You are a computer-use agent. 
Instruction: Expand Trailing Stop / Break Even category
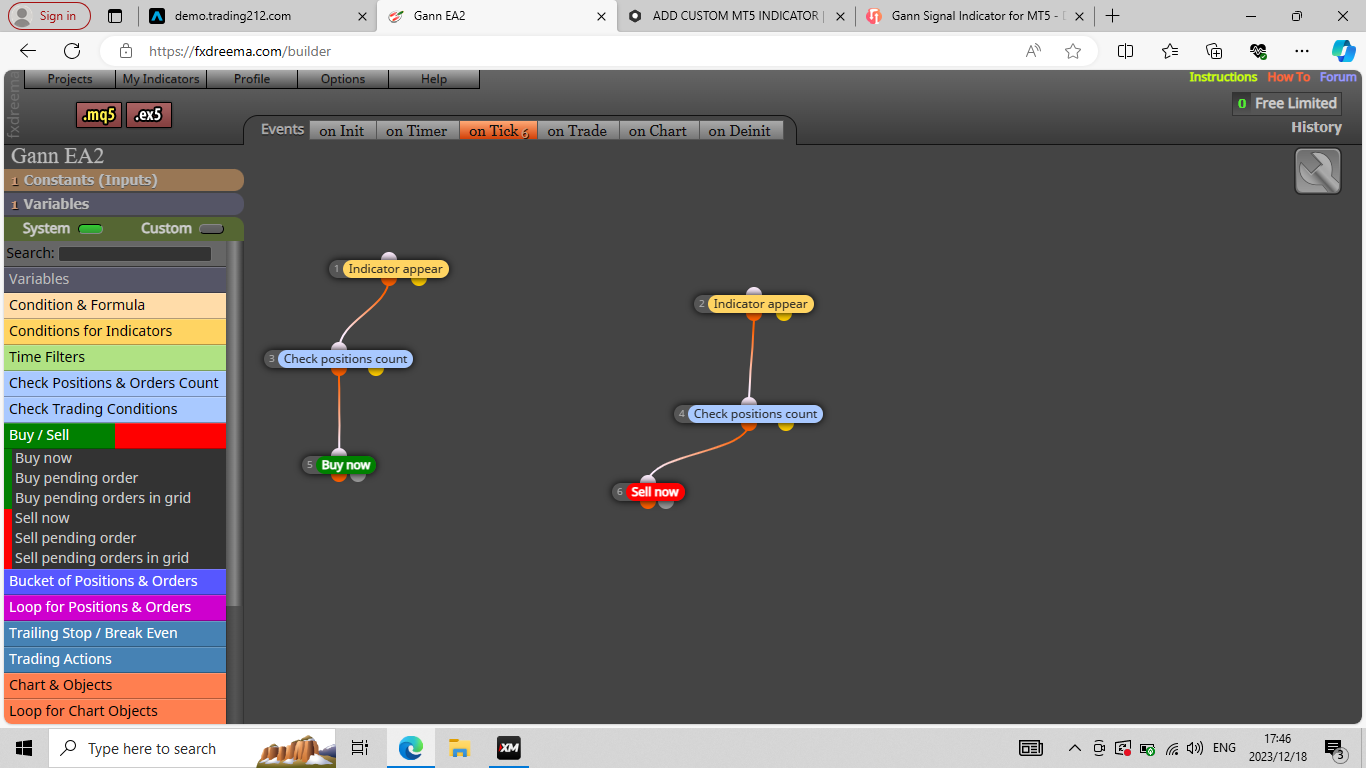pyautogui.click(x=115, y=633)
